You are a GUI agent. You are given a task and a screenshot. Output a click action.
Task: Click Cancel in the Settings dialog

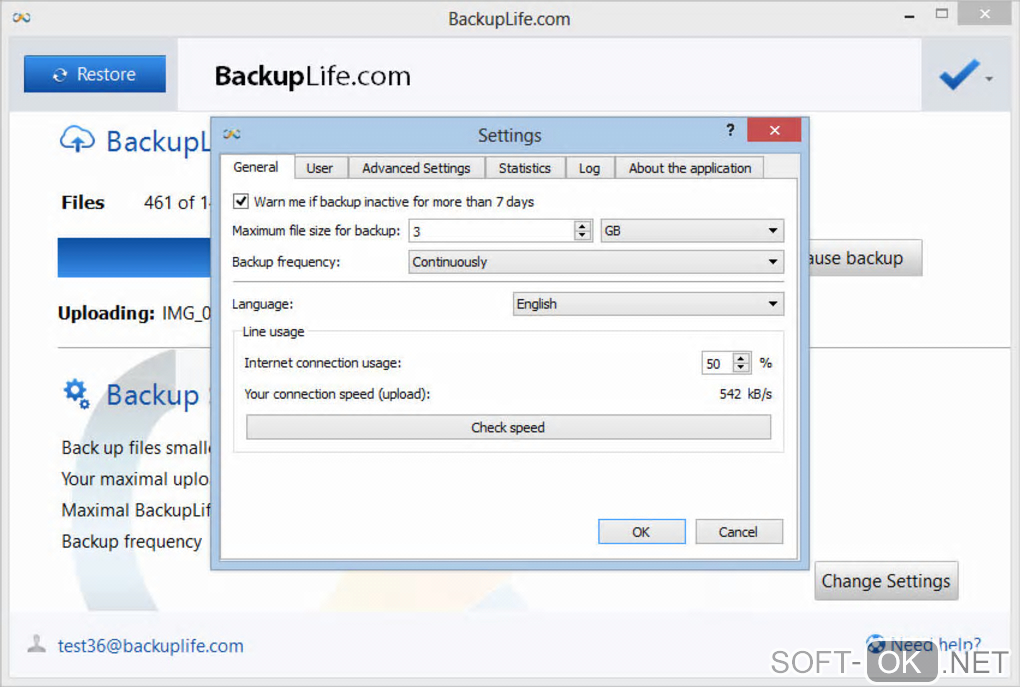coord(738,532)
